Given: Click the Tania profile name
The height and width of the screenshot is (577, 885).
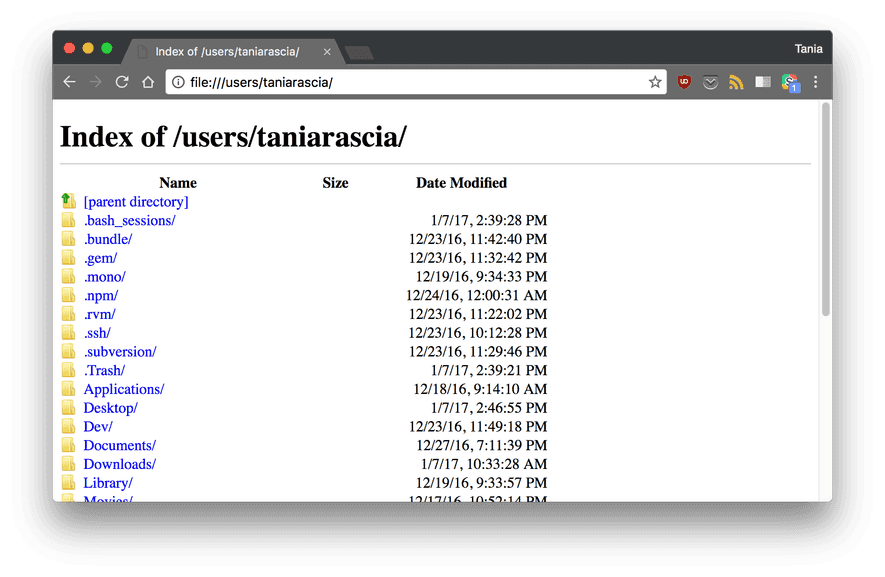Looking at the screenshot, I should pos(809,48).
